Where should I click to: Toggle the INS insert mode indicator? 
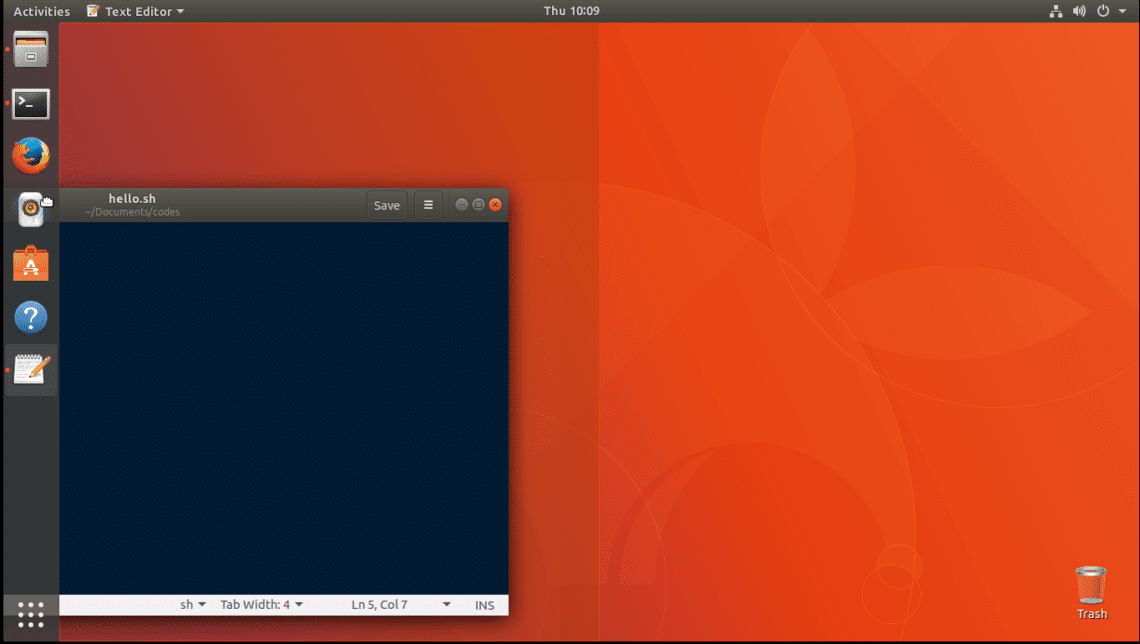(484, 604)
